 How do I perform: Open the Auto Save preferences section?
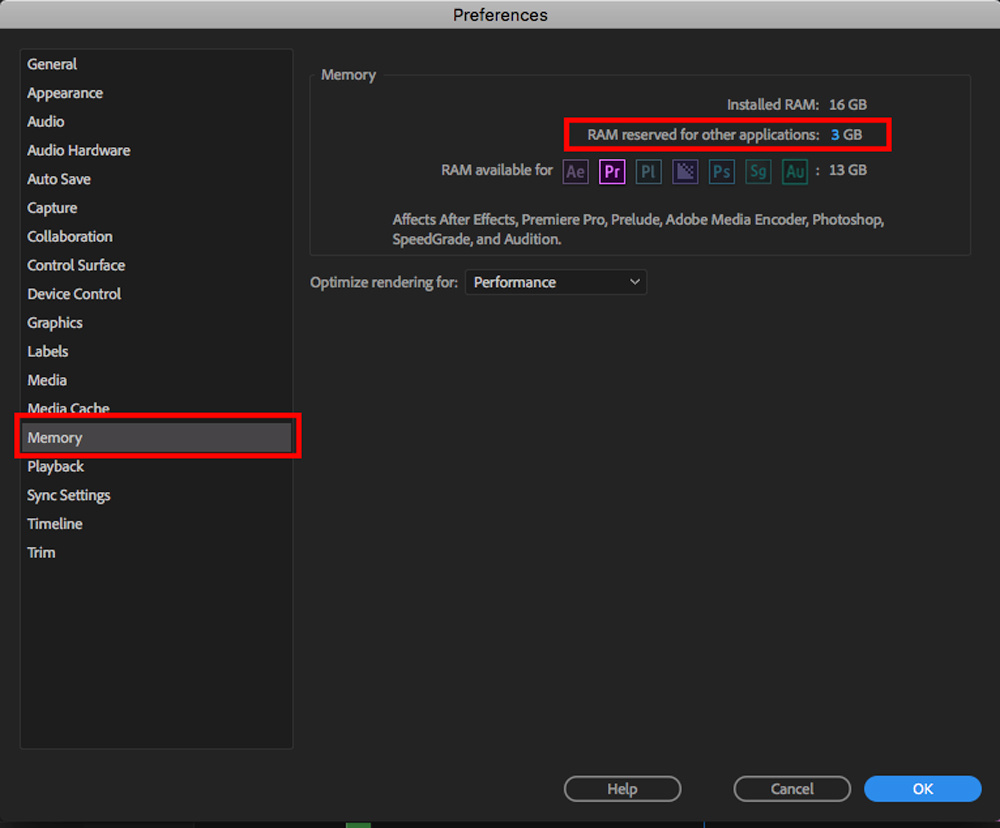coord(59,178)
